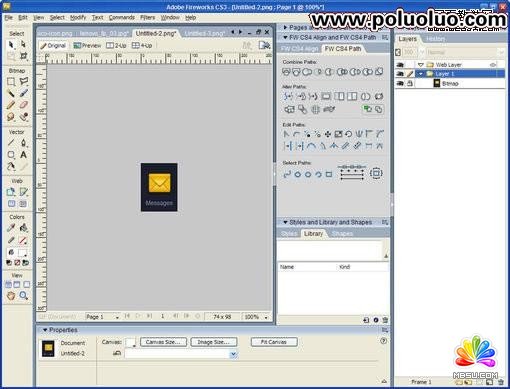
Task: Click the fill color swatch
Action: tap(23, 252)
